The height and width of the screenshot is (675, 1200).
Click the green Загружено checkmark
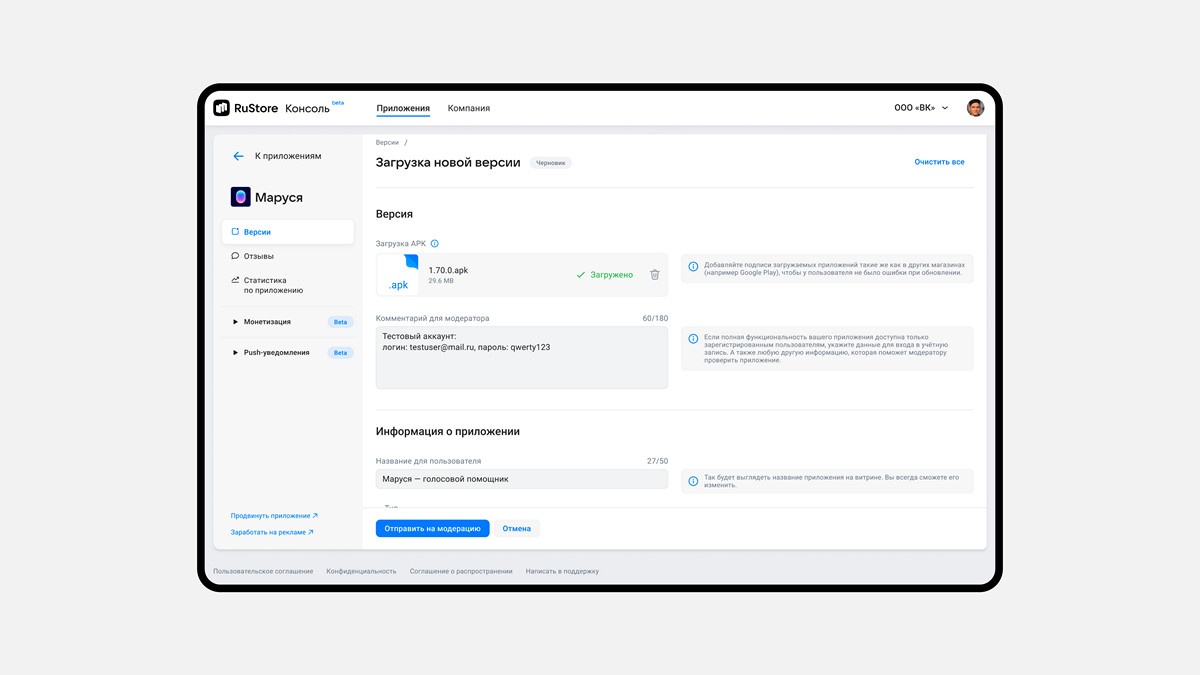580,274
